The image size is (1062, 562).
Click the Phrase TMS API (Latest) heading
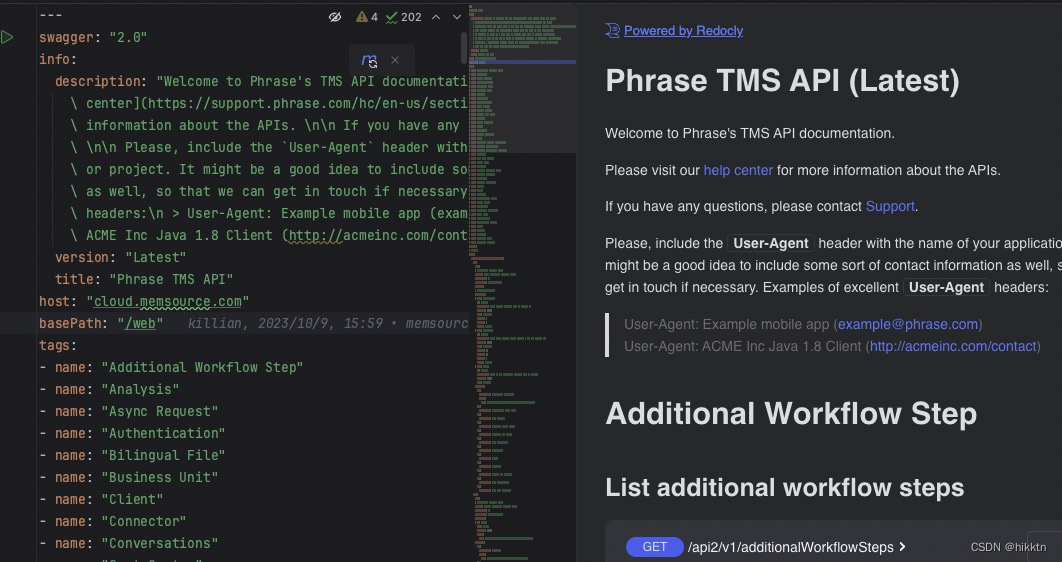click(782, 81)
